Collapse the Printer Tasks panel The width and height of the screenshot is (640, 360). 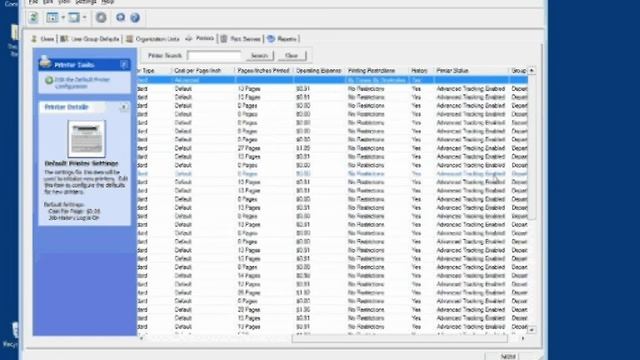124,64
